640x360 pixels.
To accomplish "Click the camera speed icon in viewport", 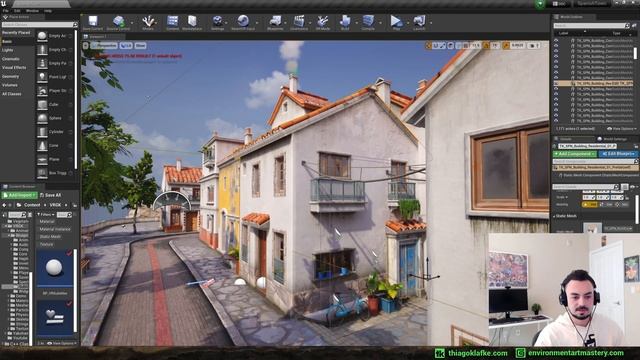I will (x=533, y=46).
